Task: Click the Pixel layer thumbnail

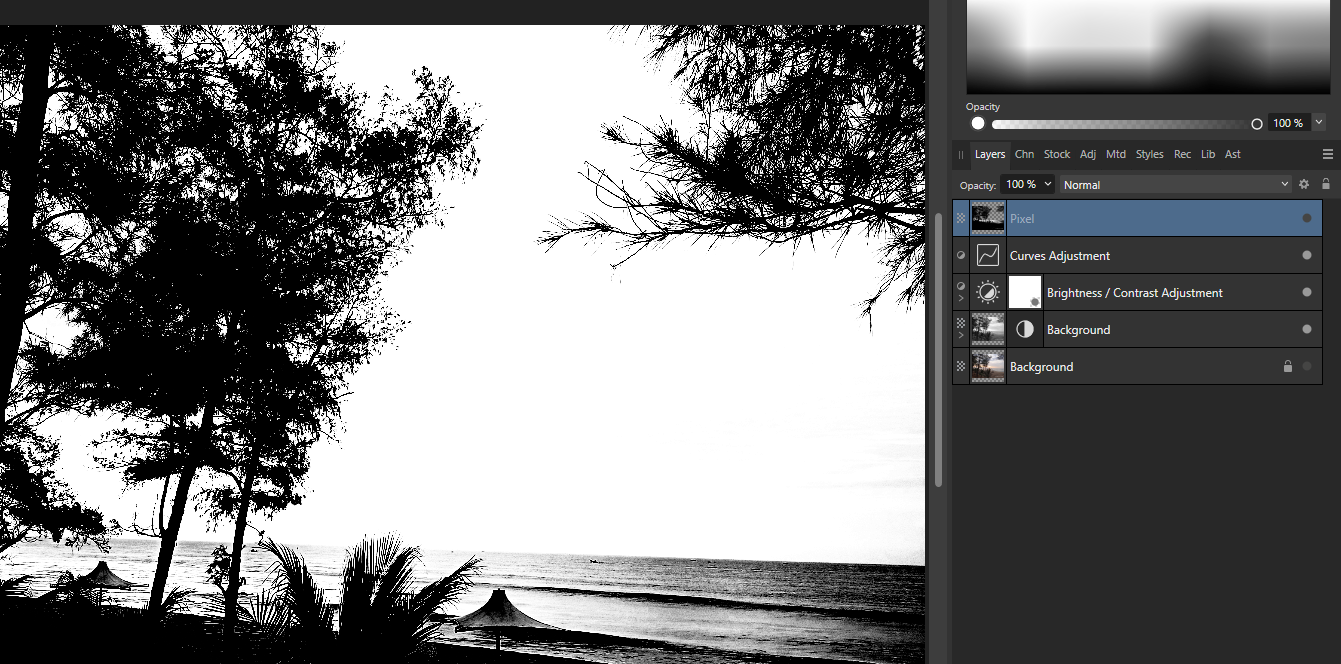Action: point(988,218)
